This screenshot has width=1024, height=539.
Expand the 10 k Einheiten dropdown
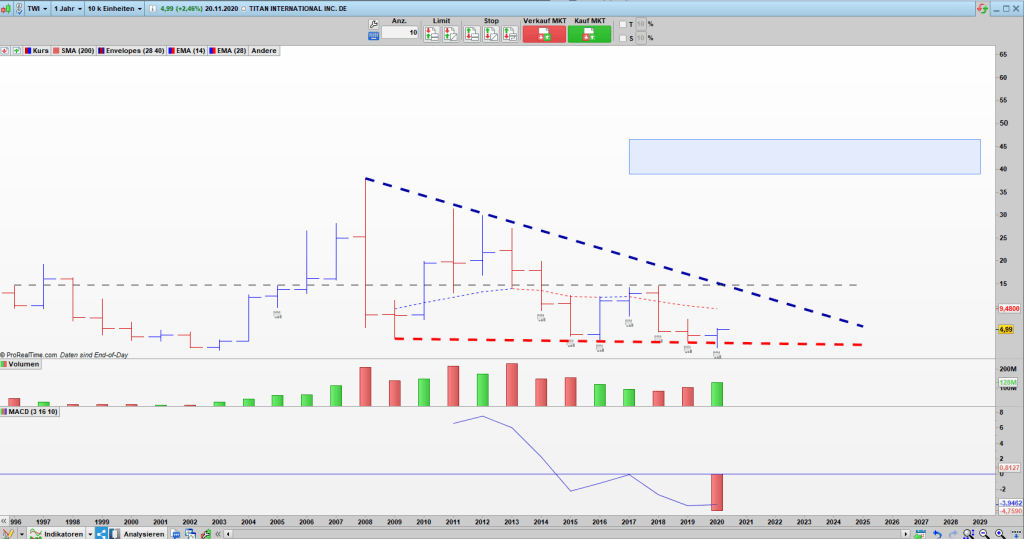(113, 8)
